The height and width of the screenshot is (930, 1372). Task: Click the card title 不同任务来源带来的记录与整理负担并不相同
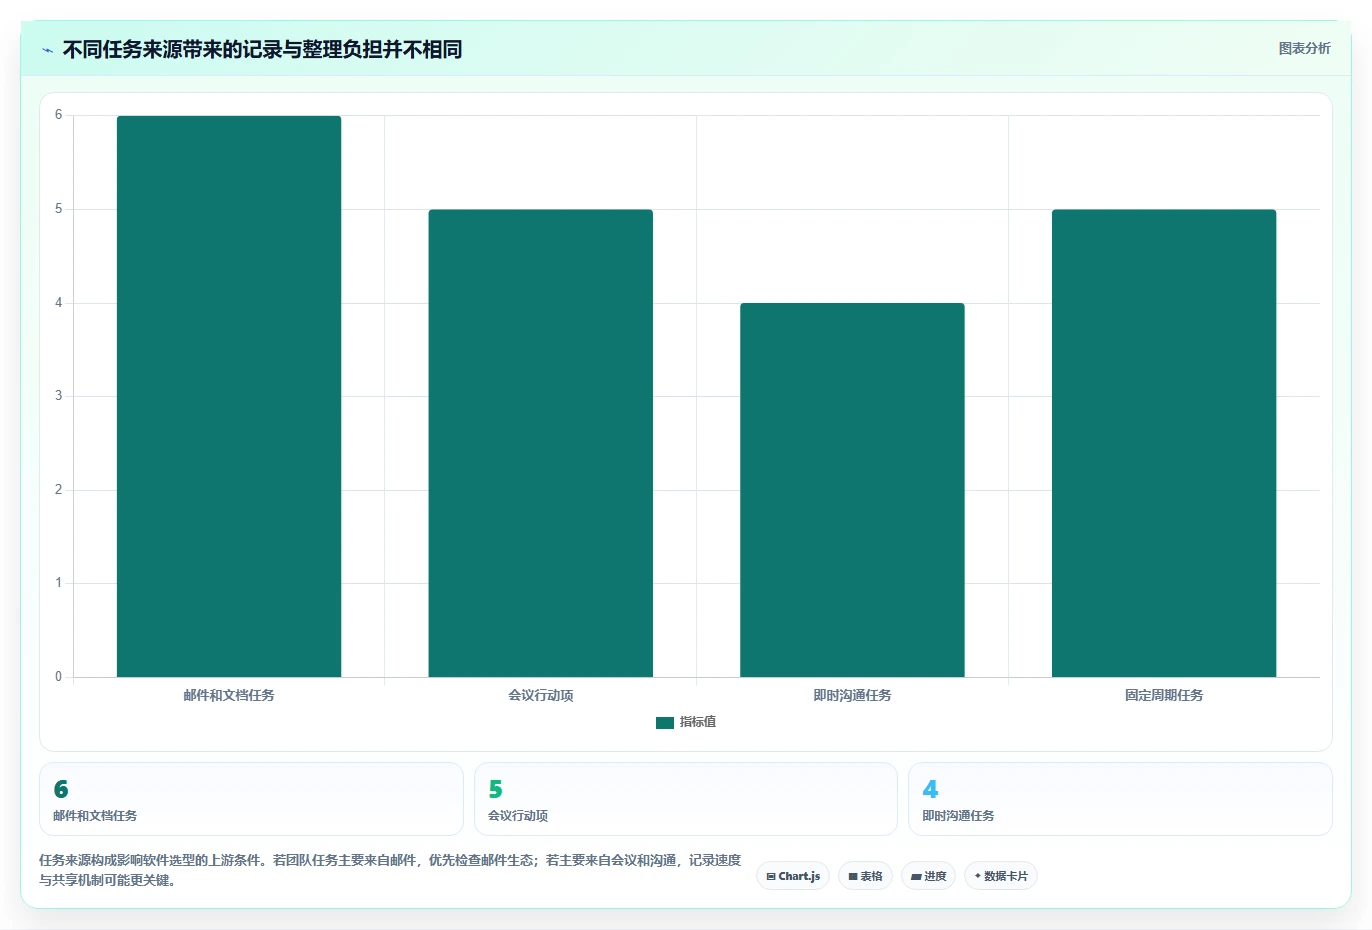(x=262, y=49)
